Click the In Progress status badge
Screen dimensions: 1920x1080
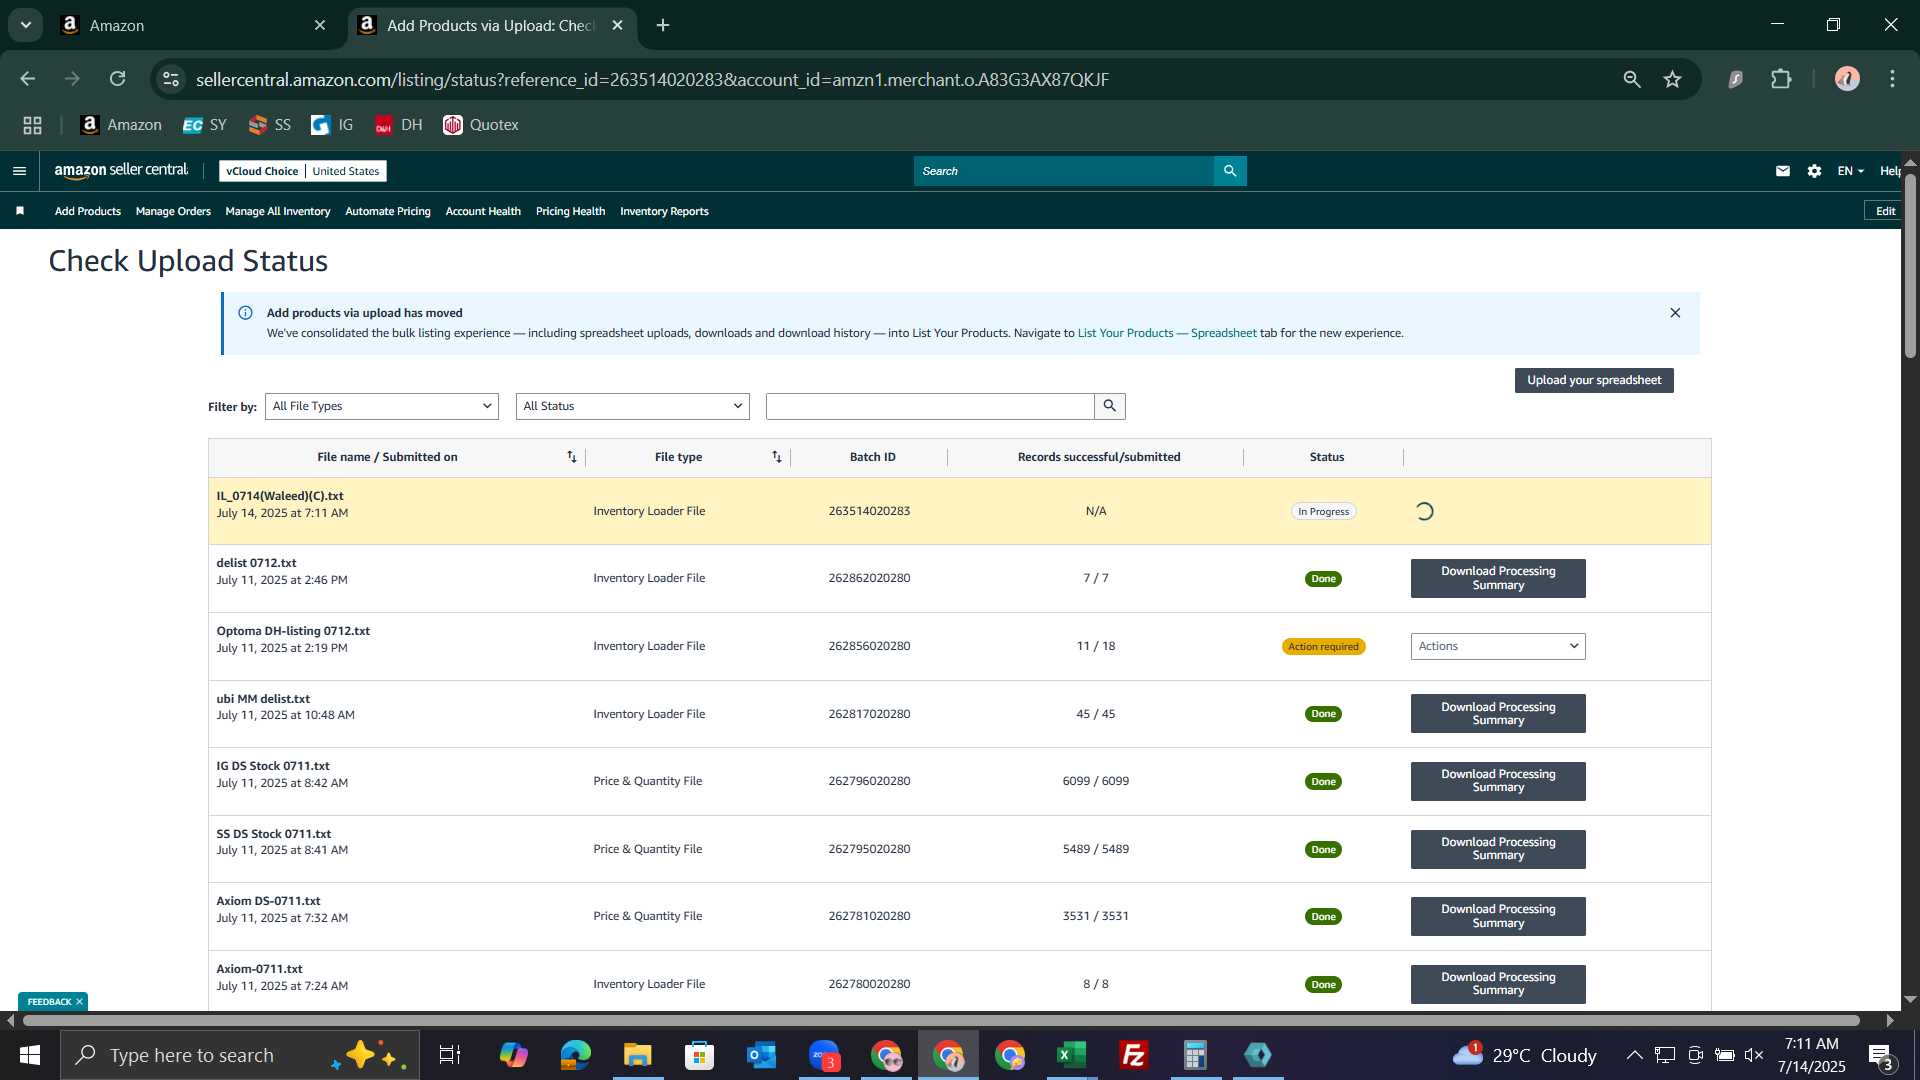(1323, 511)
